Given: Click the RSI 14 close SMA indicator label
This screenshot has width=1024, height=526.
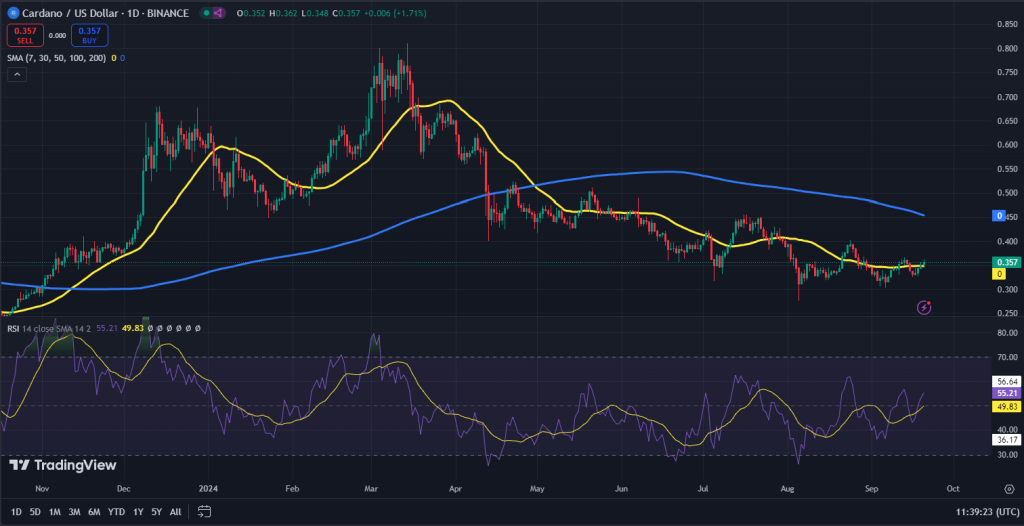Looking at the screenshot, I should point(50,329).
